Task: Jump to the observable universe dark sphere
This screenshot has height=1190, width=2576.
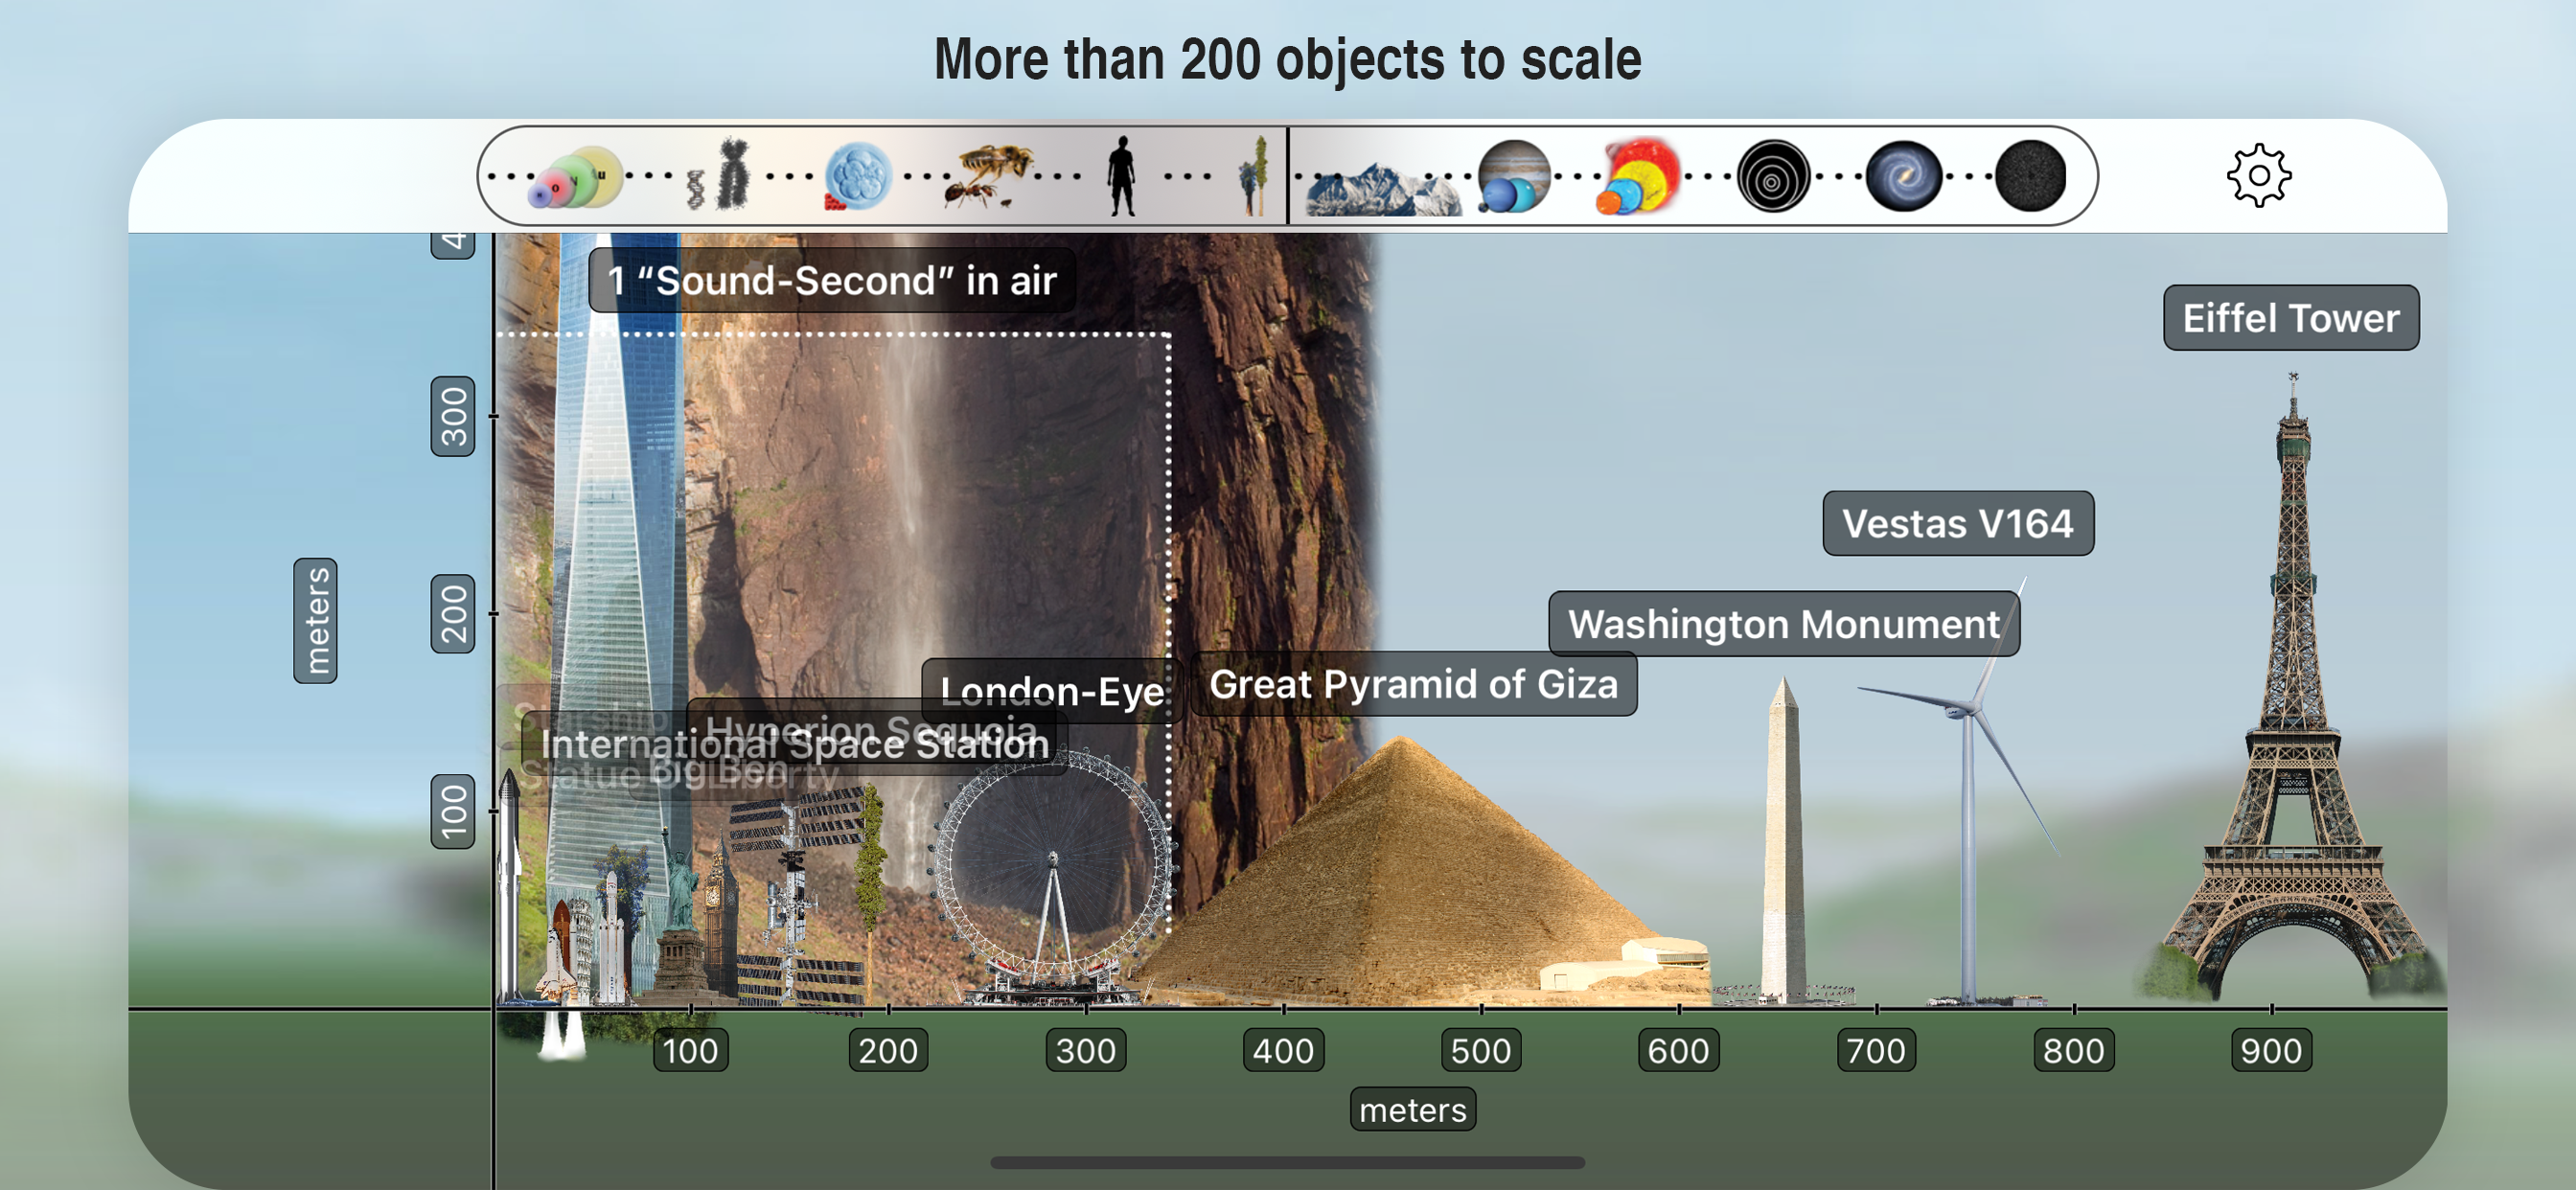Action: pos(2030,176)
